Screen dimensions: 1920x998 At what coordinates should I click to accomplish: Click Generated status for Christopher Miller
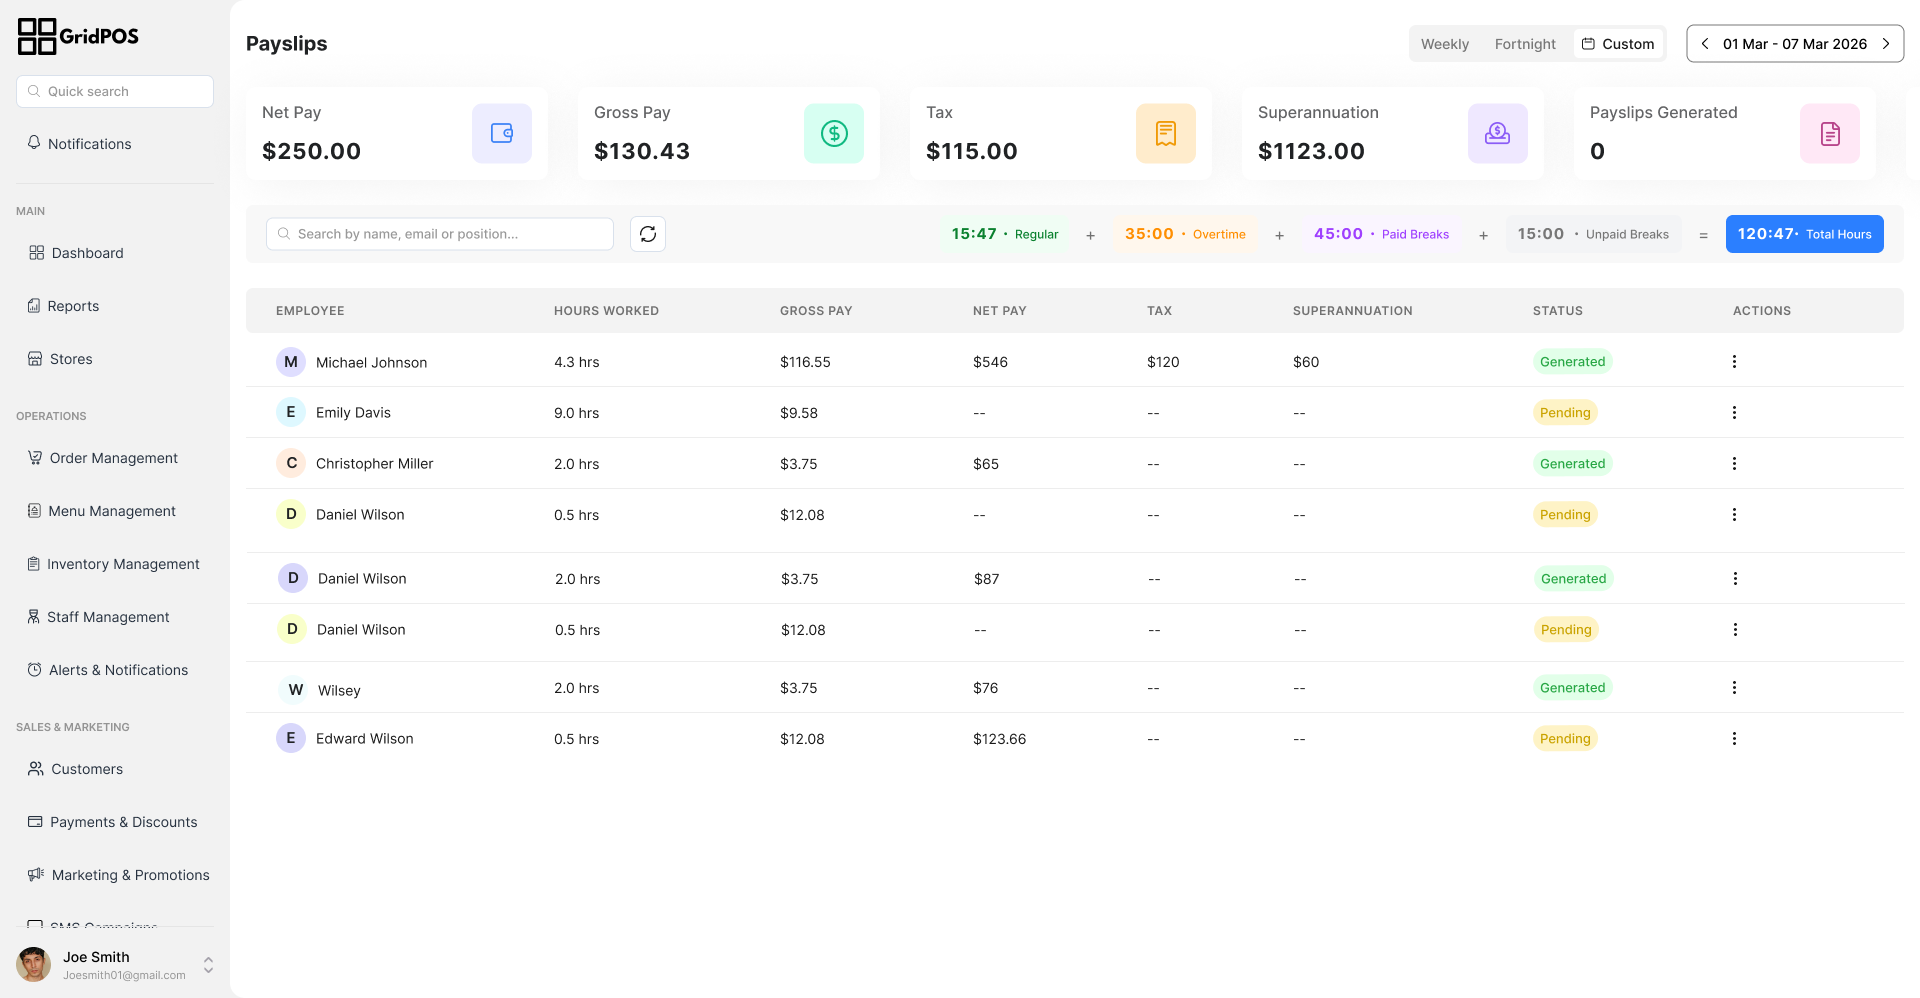coord(1572,464)
